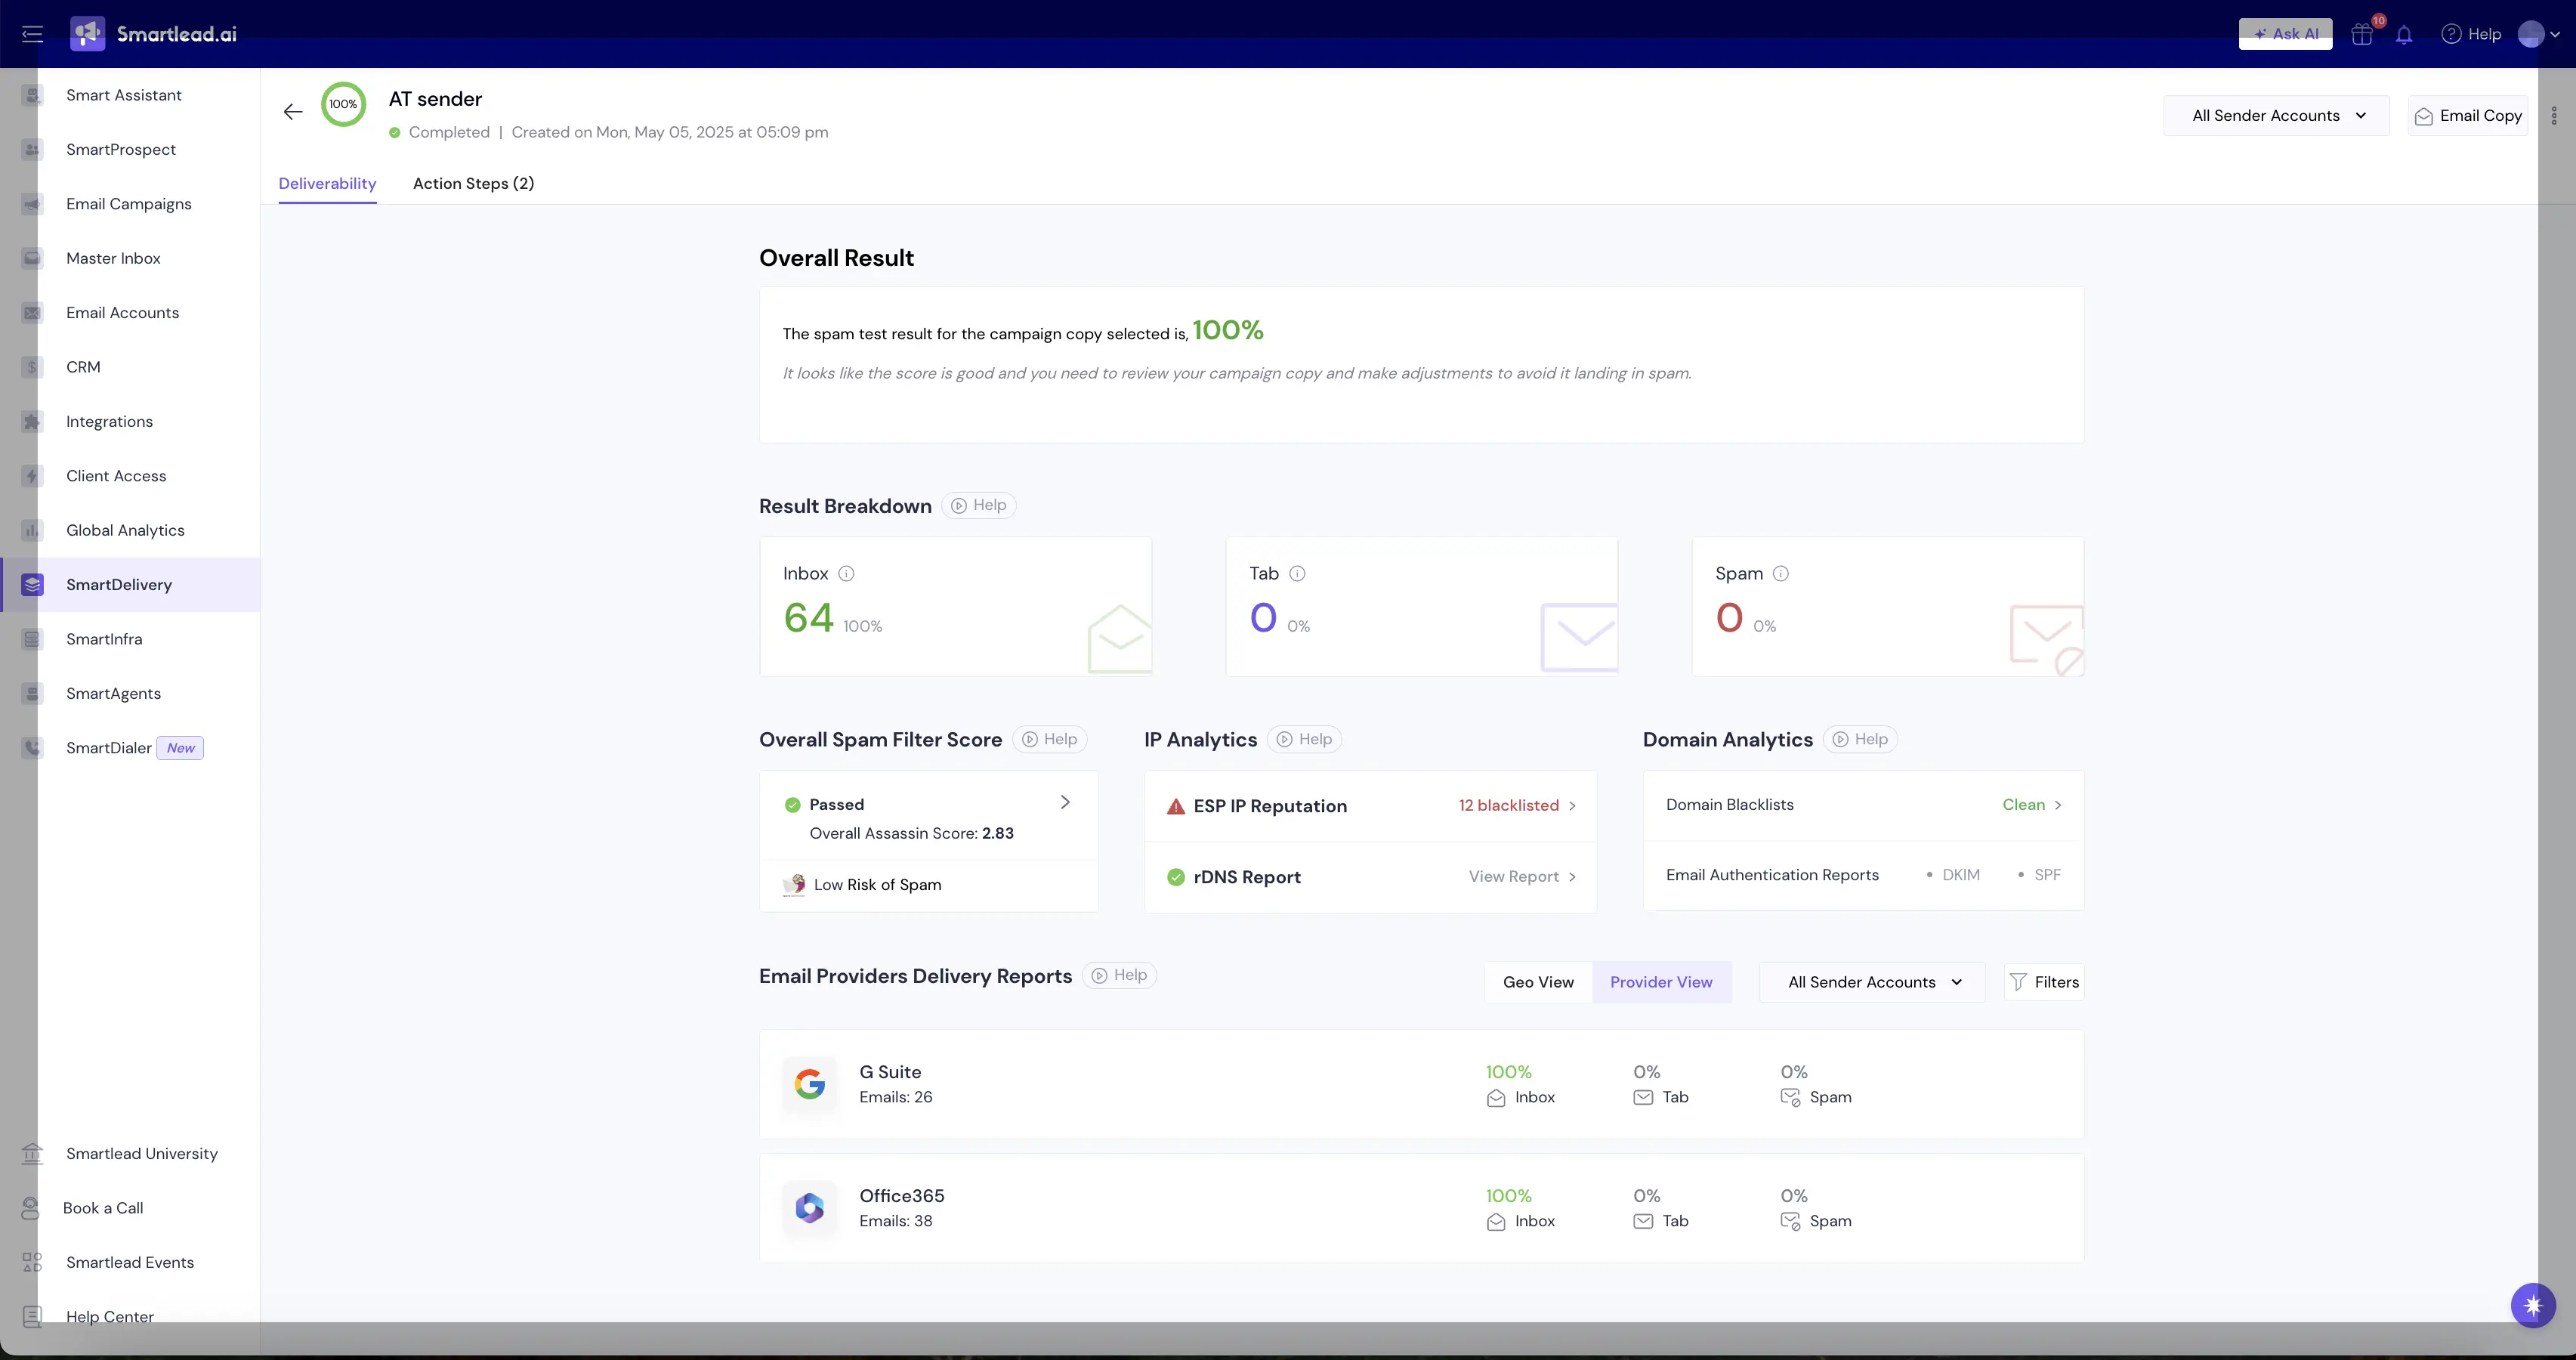Image resolution: width=2576 pixels, height=1360 pixels.
Task: Open the Filters button
Action: (2044, 983)
